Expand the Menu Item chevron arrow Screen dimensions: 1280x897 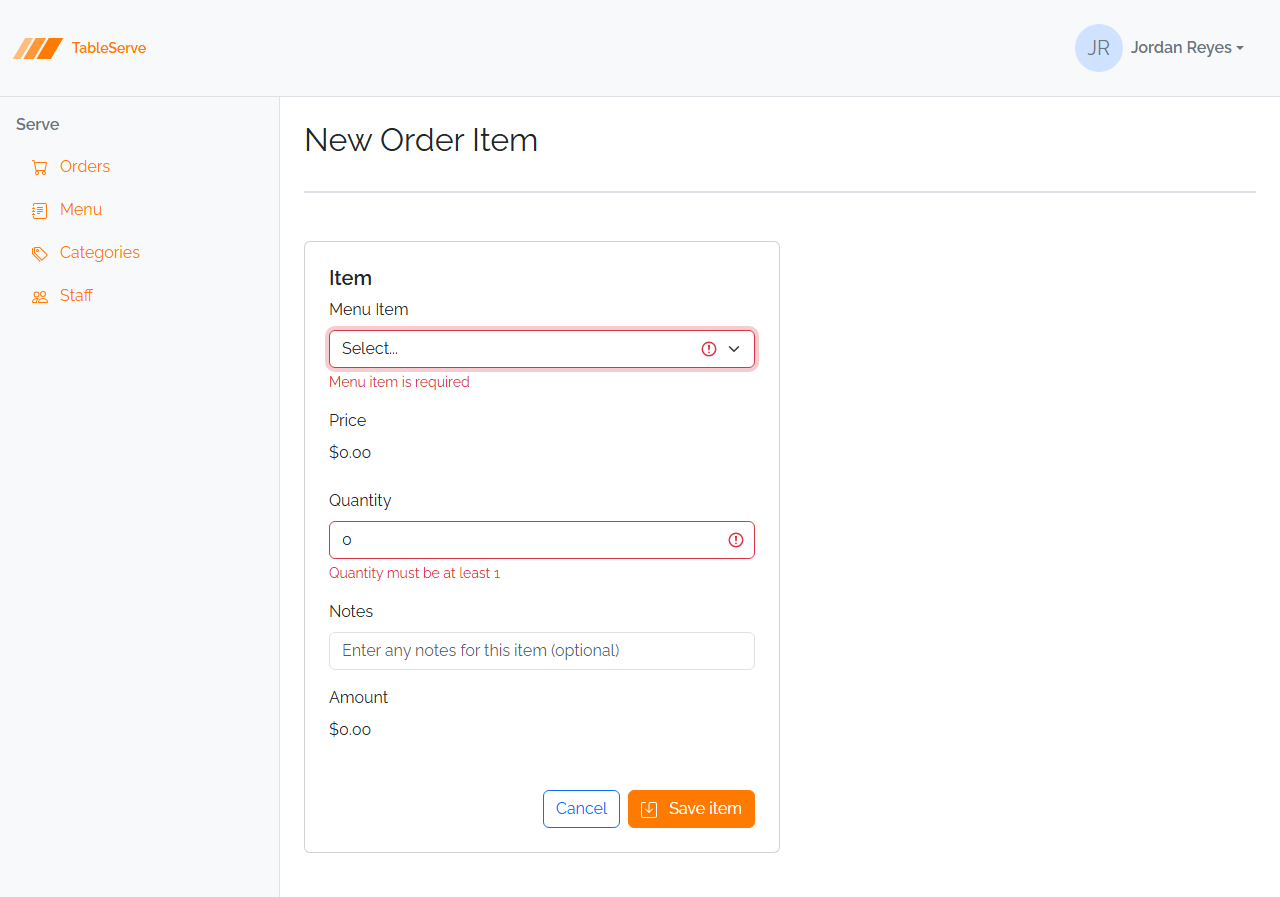(734, 349)
